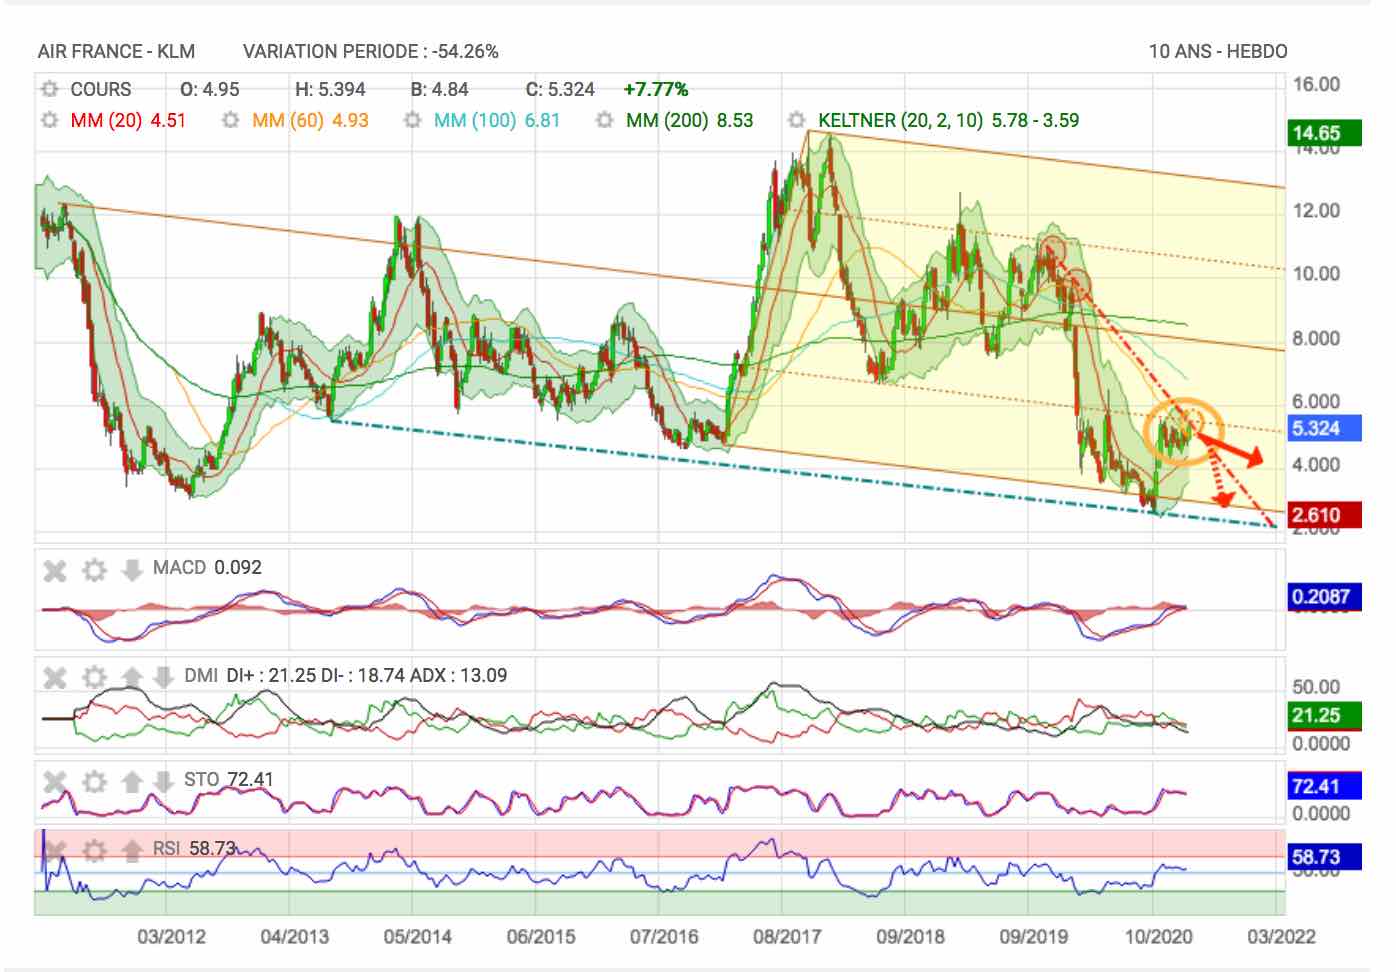The image size is (1396, 972).
Task: Move RSI panel up with arrow
Action: coord(132,851)
